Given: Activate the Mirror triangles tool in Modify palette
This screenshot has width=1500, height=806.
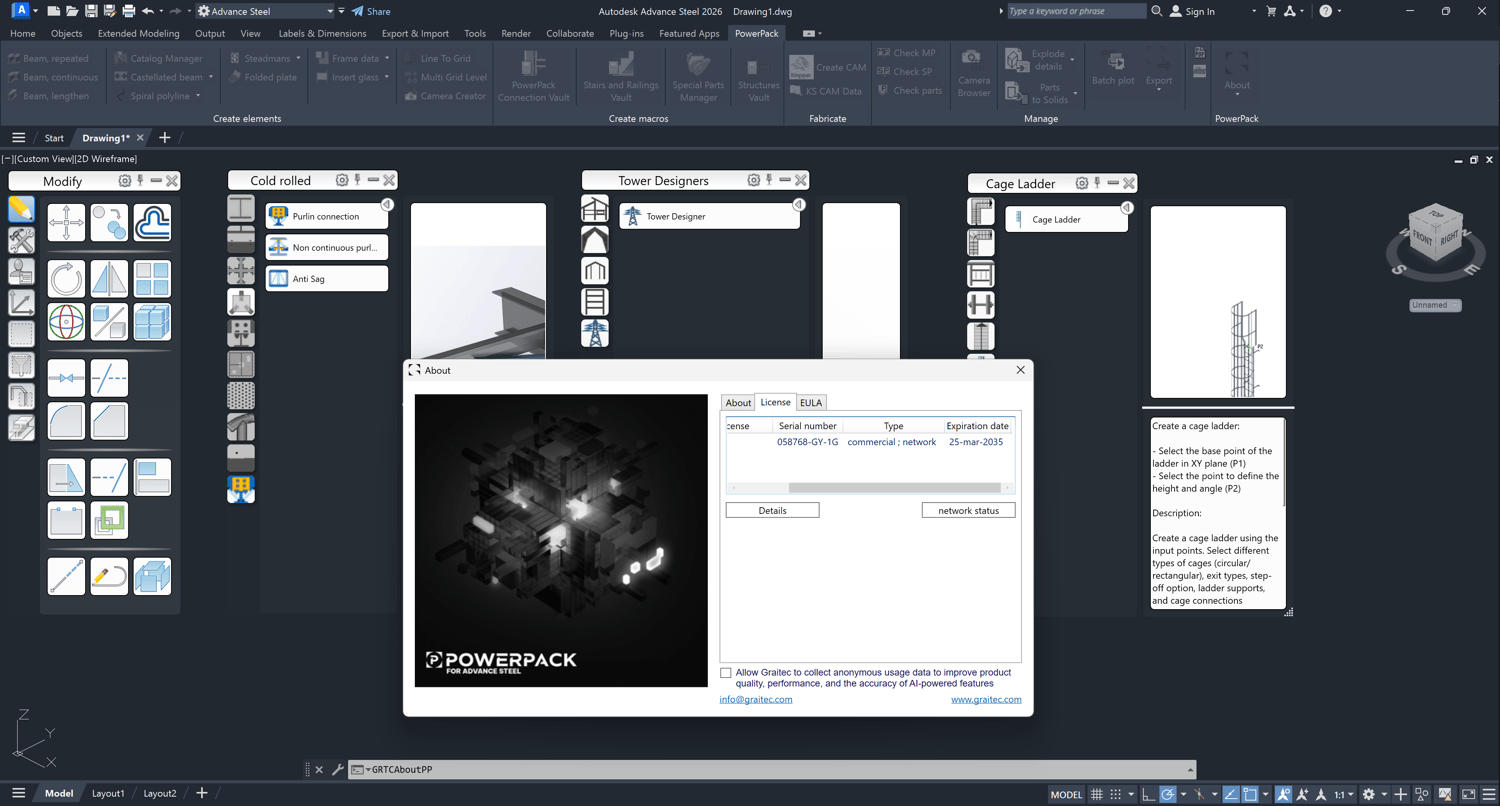Looking at the screenshot, I should (109, 279).
